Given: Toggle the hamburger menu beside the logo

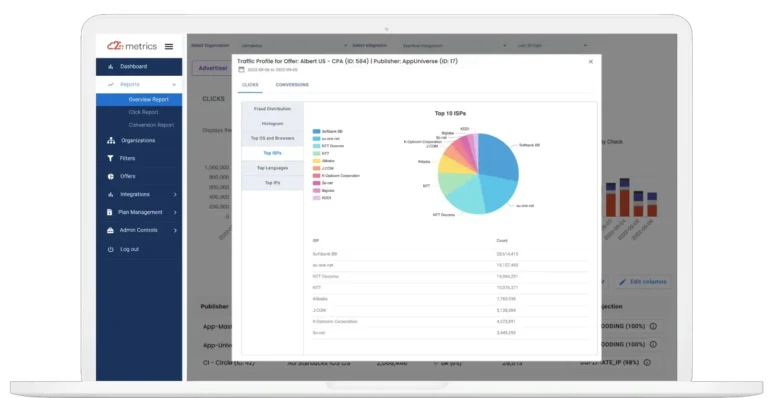Looking at the screenshot, I should 169,47.
